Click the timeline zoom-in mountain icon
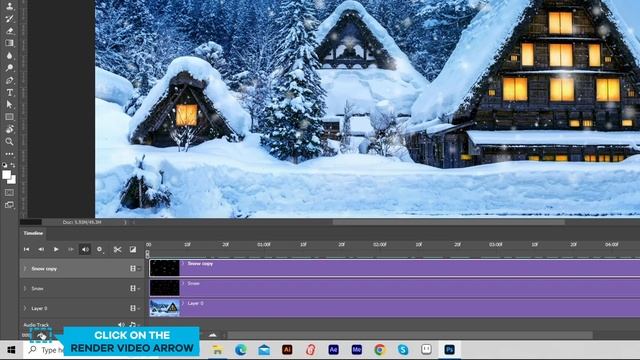The image size is (640, 360). point(213,335)
